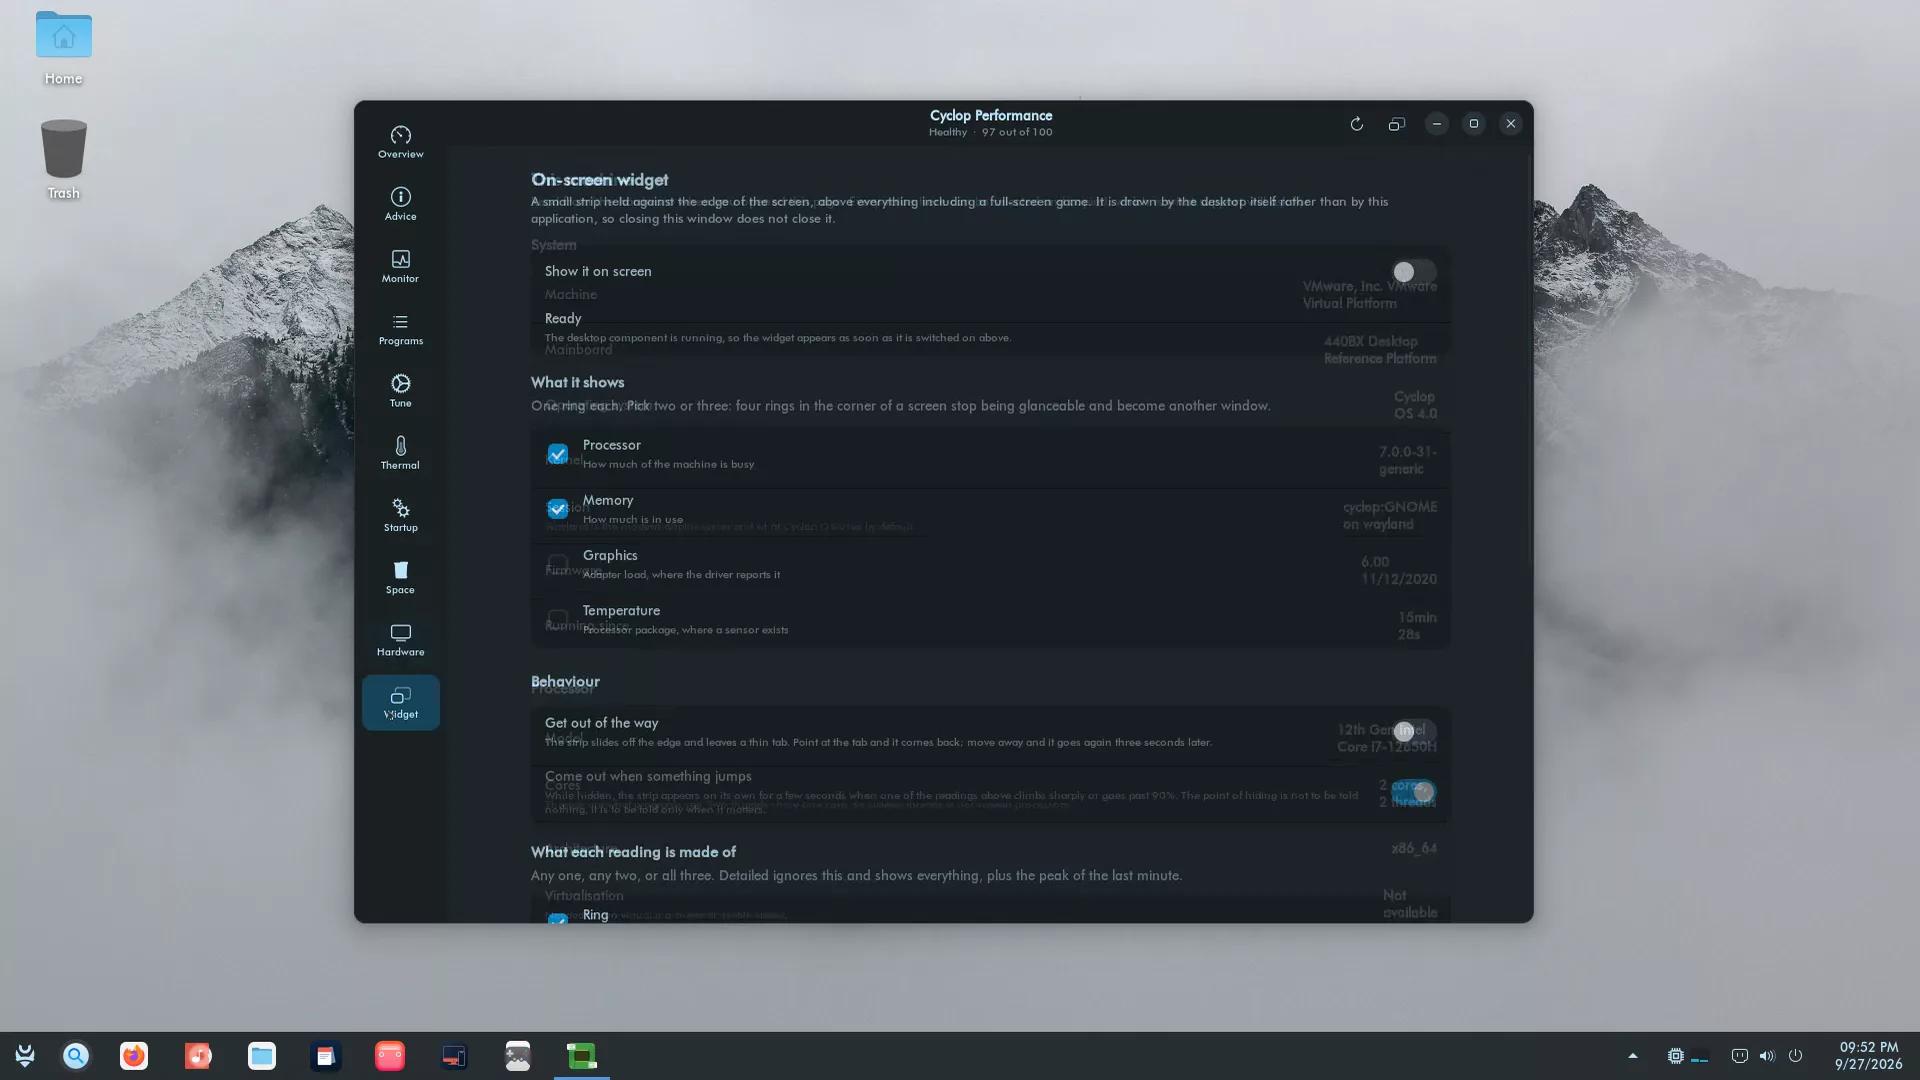Uncheck the Processor ring checkbox
This screenshot has height=1080, width=1920.
click(x=558, y=454)
